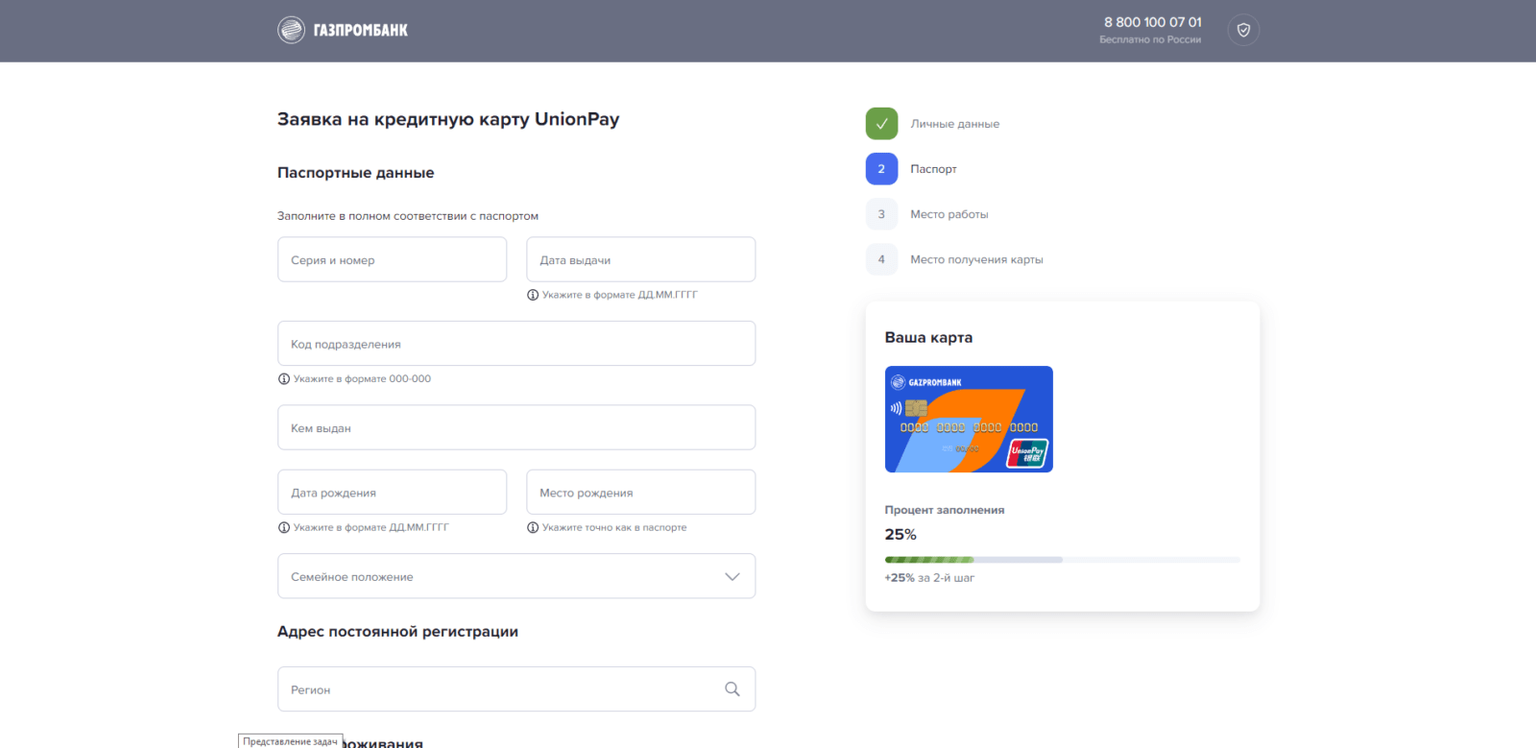Click the Бесплатно по России caption
Screen dimensions: 1536x748
pyautogui.click(x=1150, y=40)
